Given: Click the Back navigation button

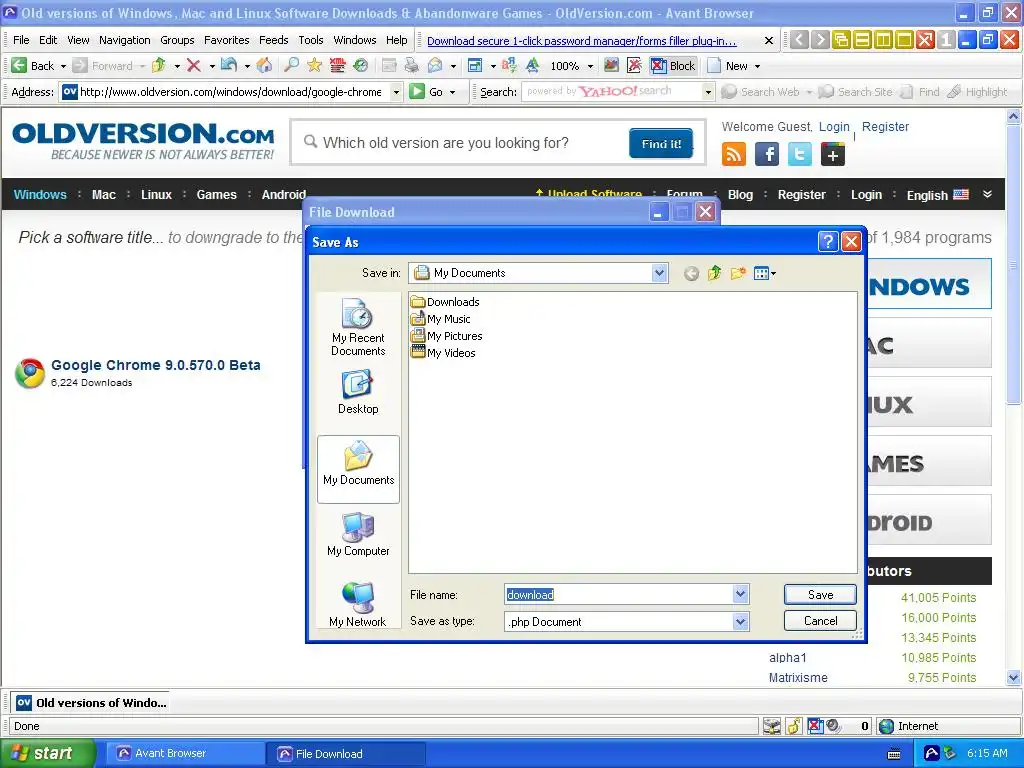Looking at the screenshot, I should click(33, 66).
